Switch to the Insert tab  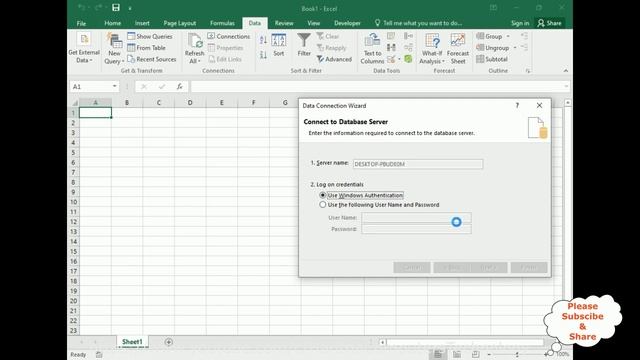tap(142, 23)
